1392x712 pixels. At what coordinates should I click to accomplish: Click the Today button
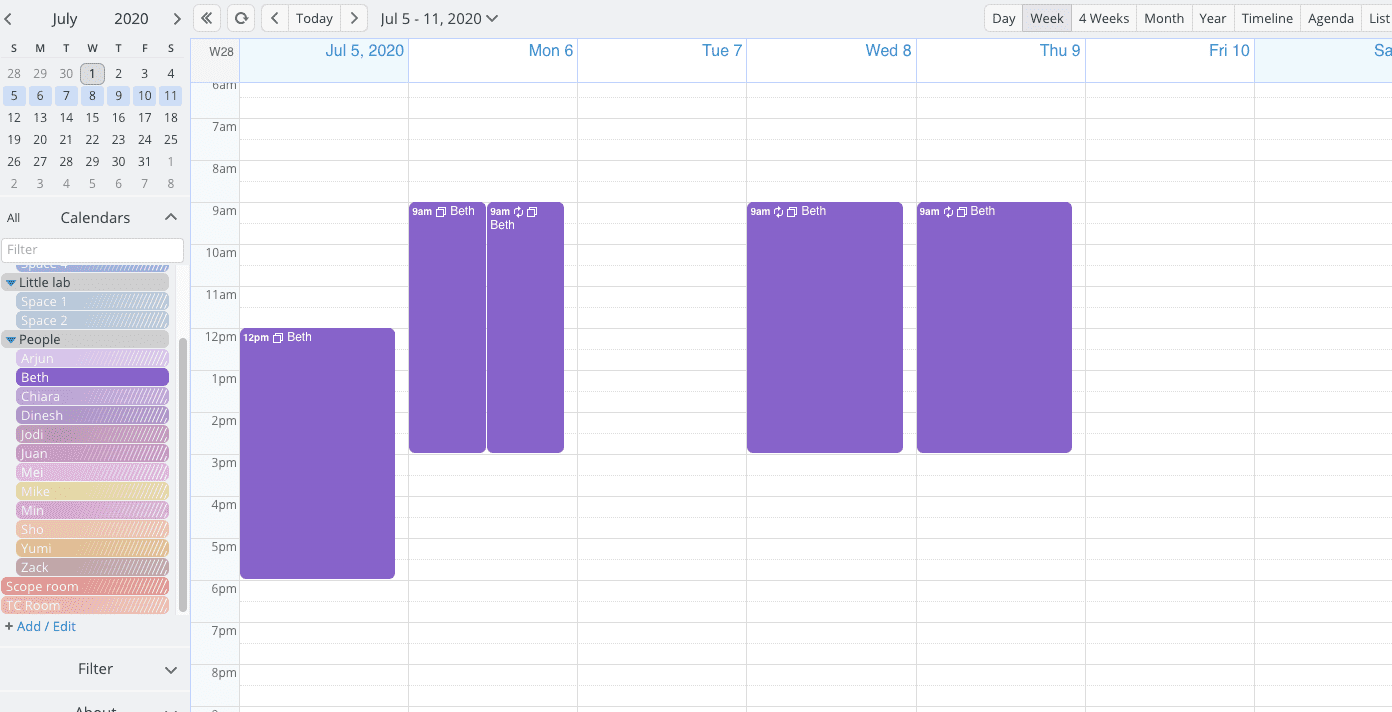tap(314, 18)
